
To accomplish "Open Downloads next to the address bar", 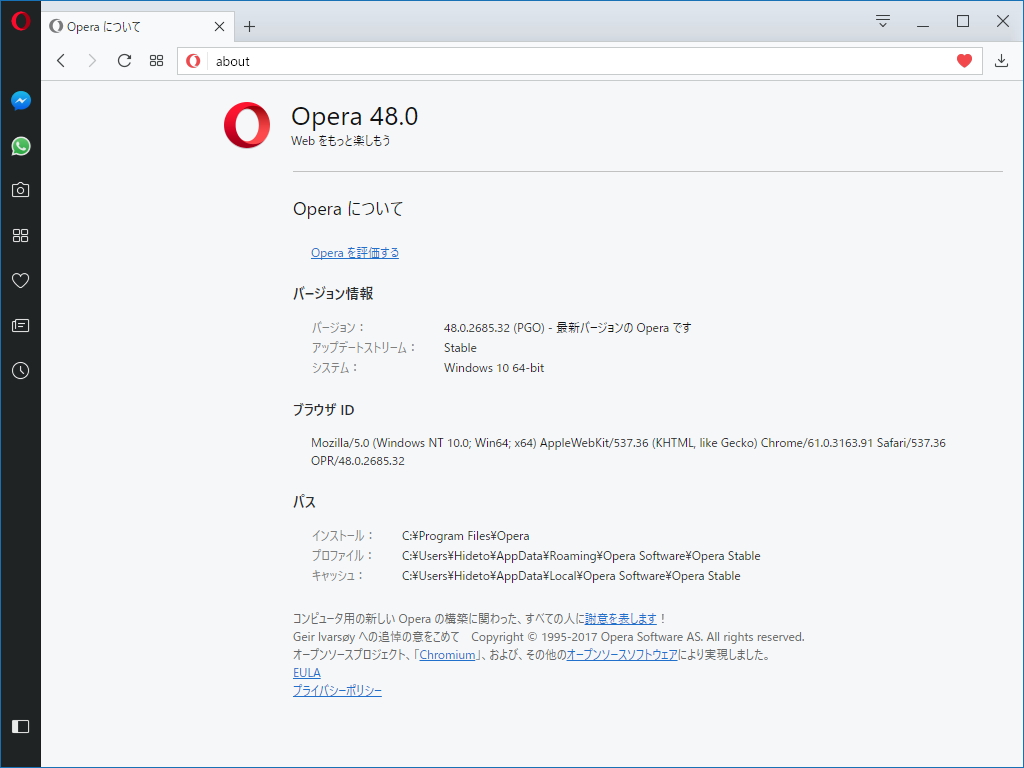I will tap(1001, 60).
